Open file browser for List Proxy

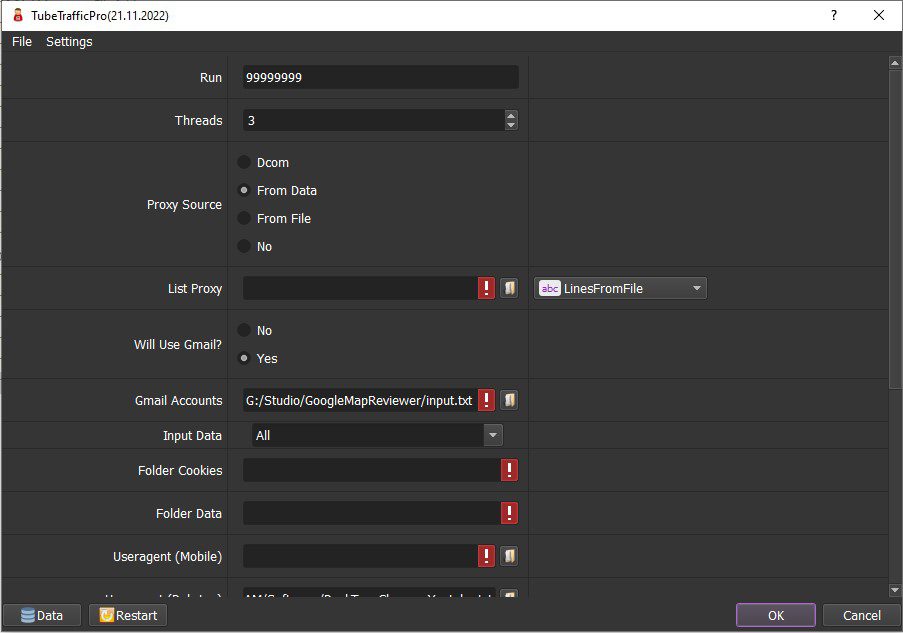click(509, 288)
